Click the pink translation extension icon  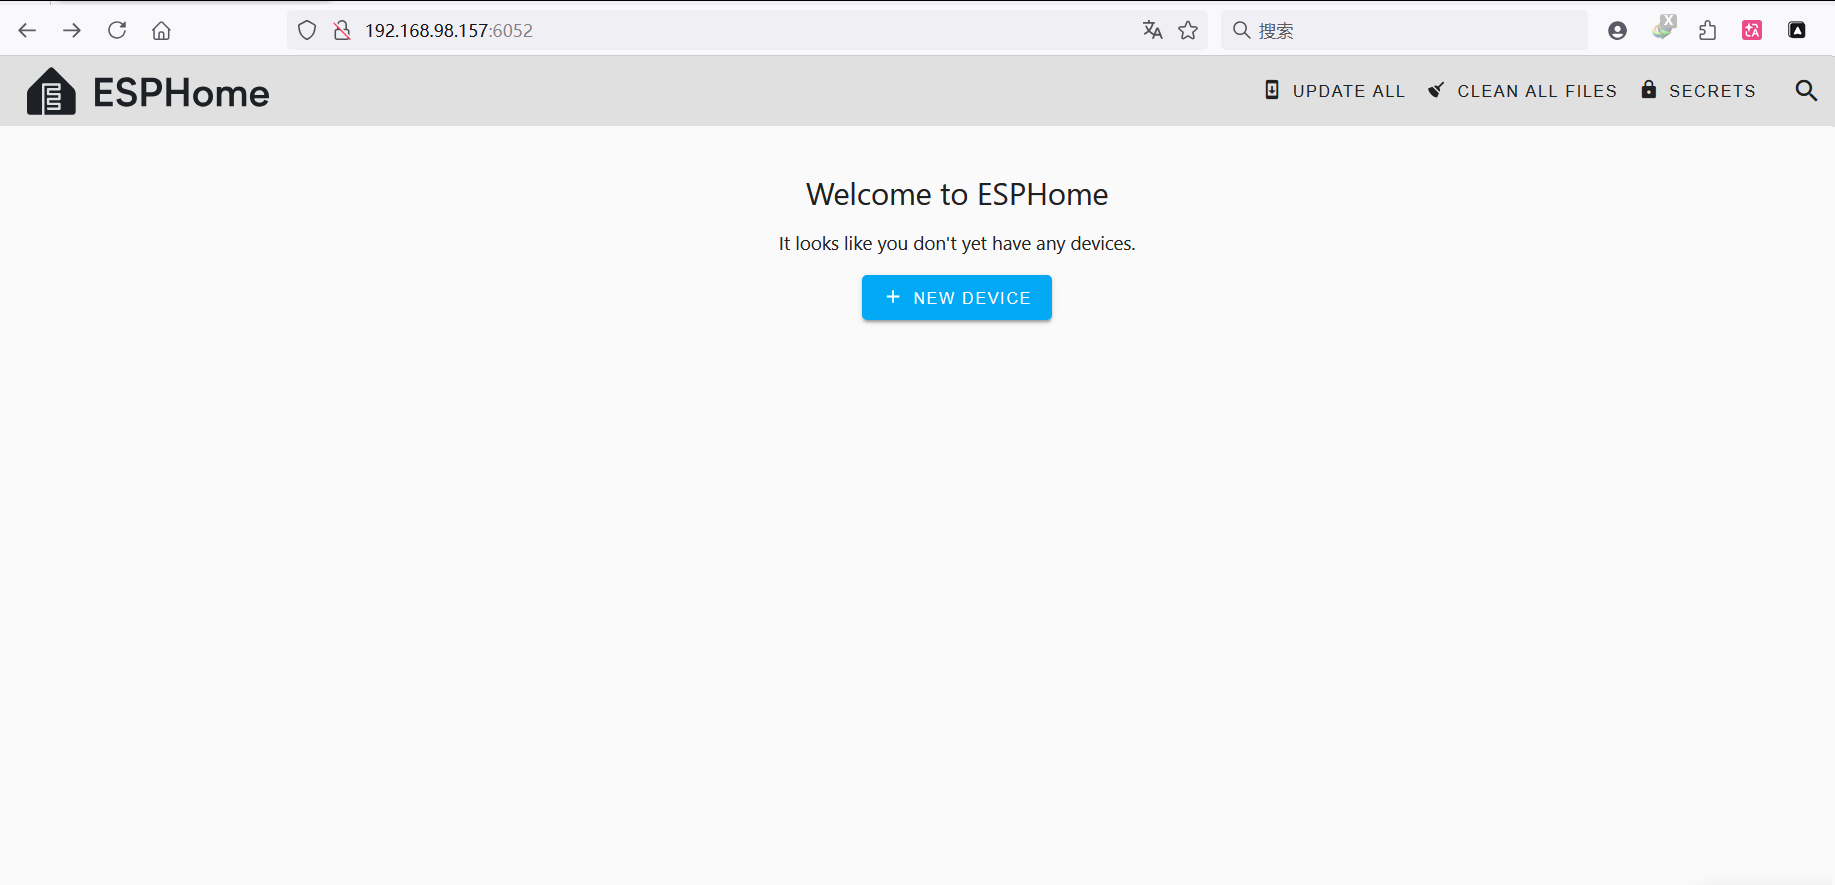[x=1752, y=30]
